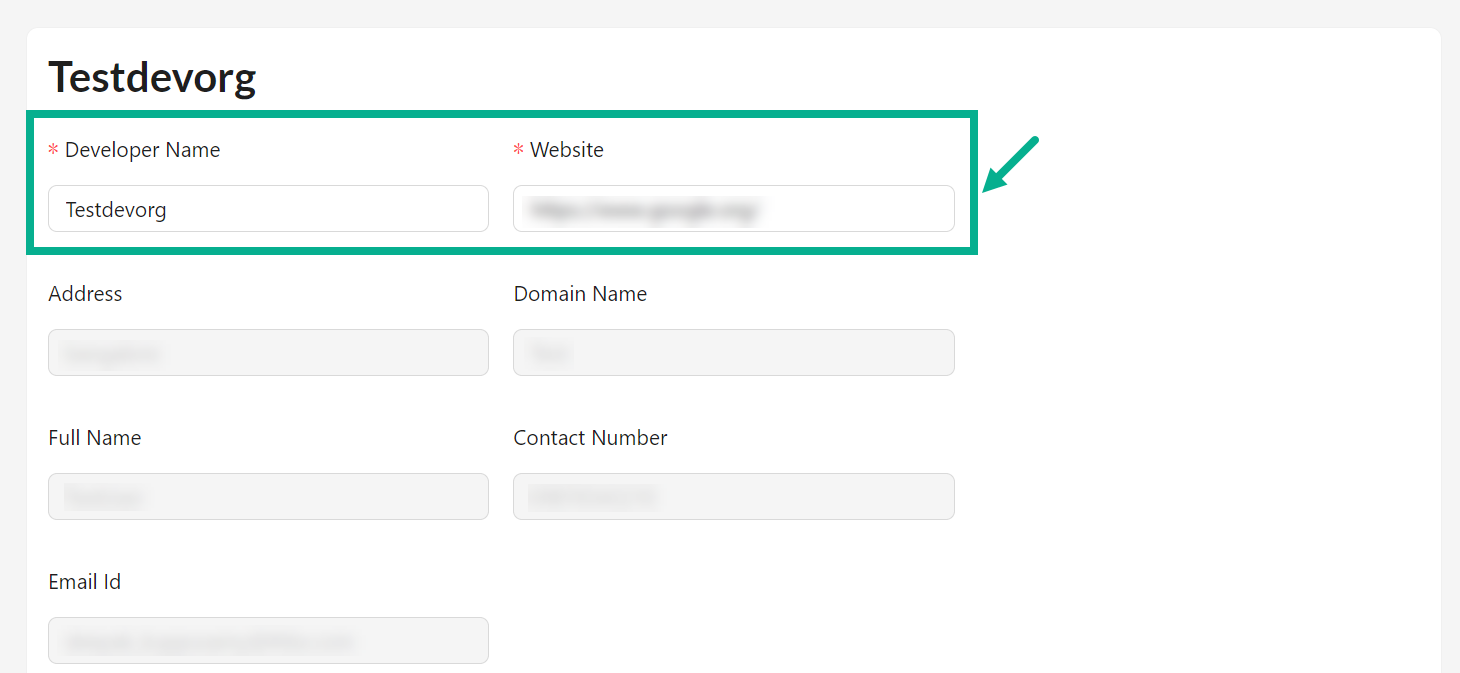Click the Developer Name input field
1460x673 pixels.
pyautogui.click(x=268, y=209)
